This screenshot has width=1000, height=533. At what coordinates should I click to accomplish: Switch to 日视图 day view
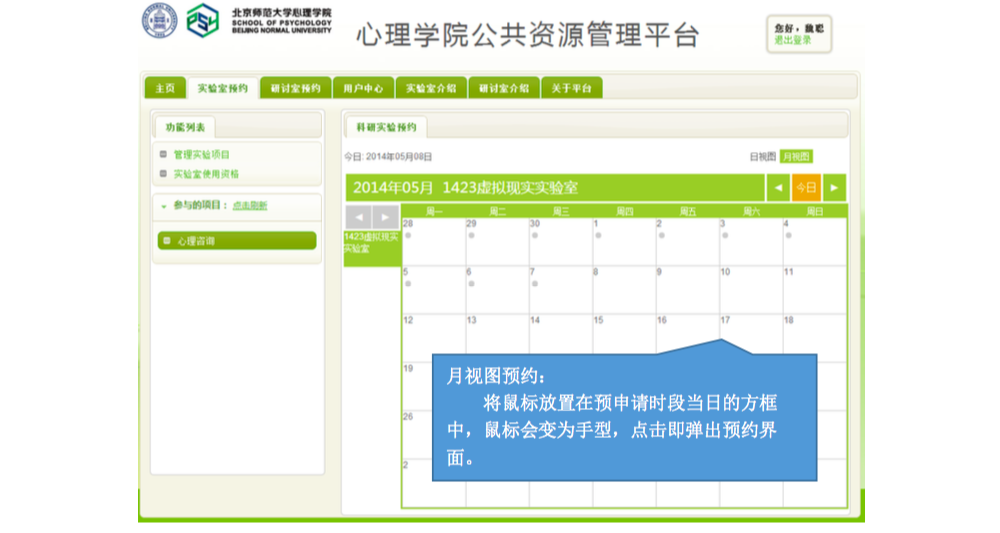763,157
